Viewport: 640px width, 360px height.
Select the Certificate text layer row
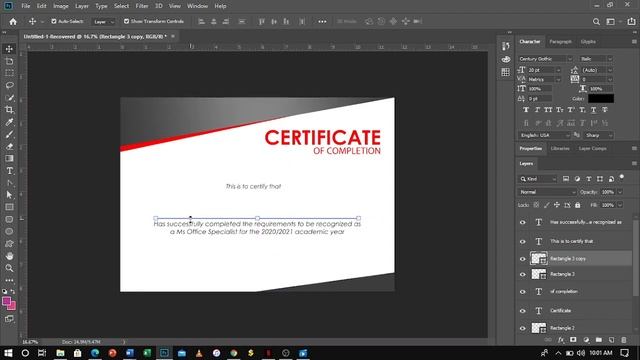[574, 311]
